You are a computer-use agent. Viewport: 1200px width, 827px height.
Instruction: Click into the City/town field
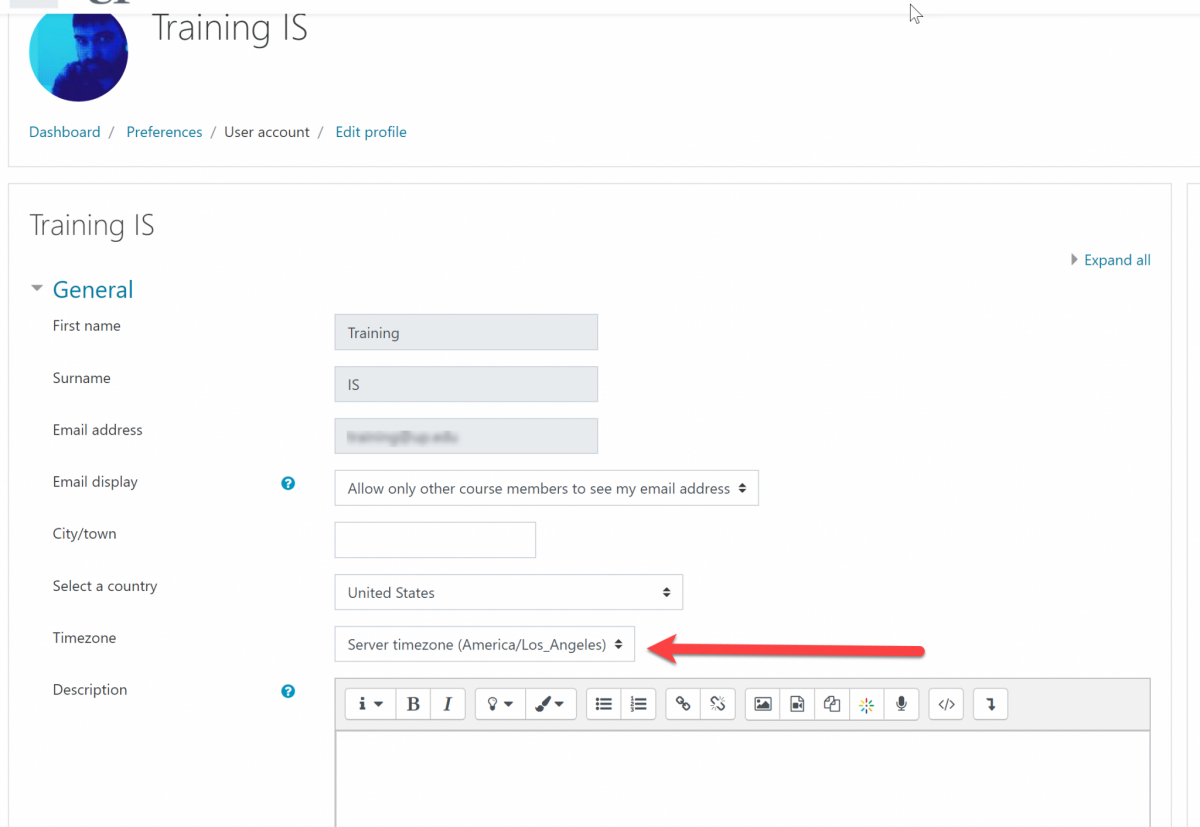pyautogui.click(x=435, y=540)
